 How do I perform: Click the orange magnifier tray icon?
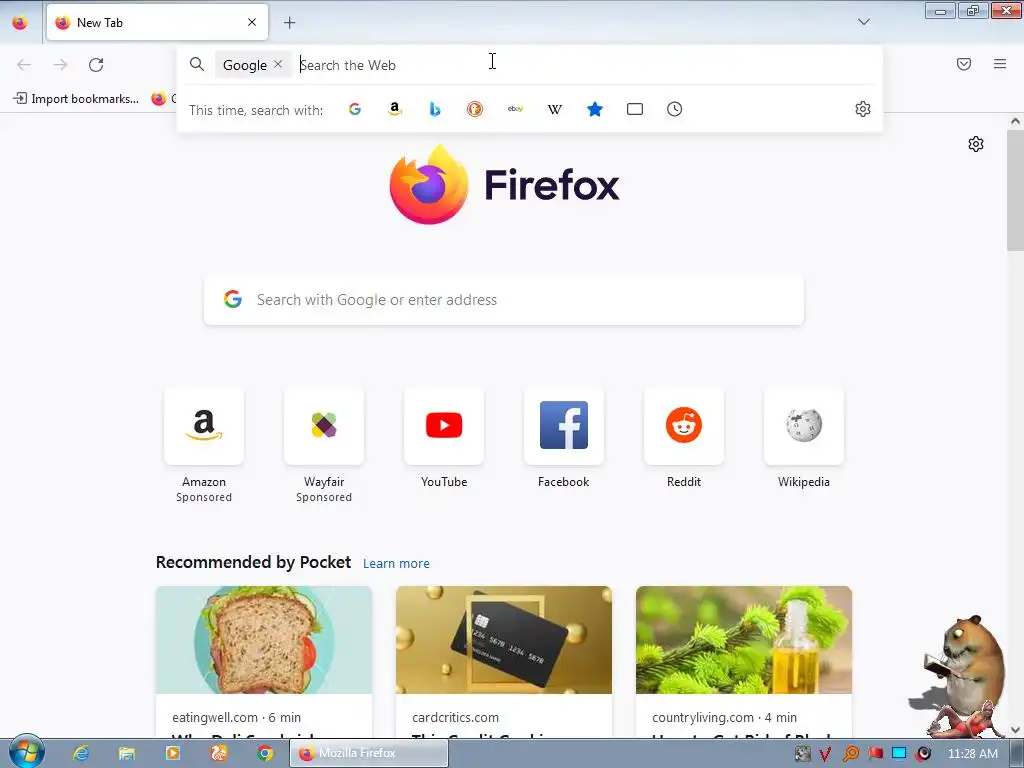click(x=850, y=754)
